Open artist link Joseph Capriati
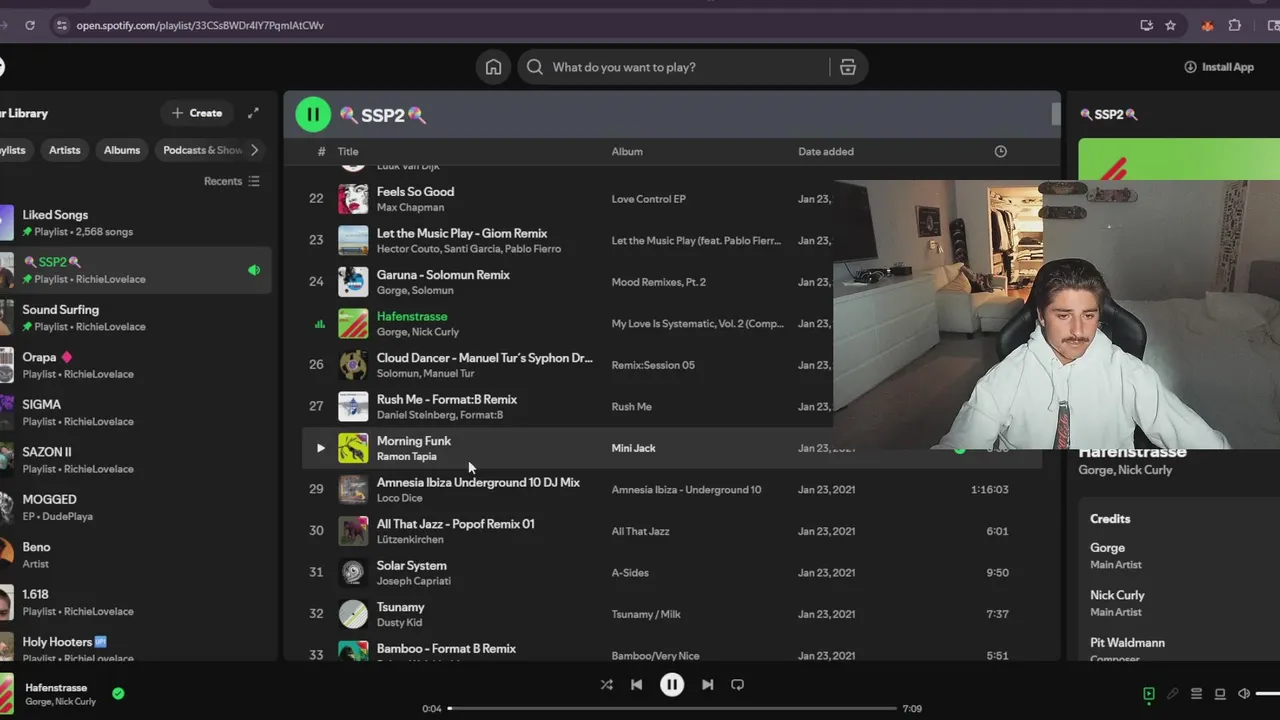Viewport: 1280px width, 720px height. (x=414, y=581)
